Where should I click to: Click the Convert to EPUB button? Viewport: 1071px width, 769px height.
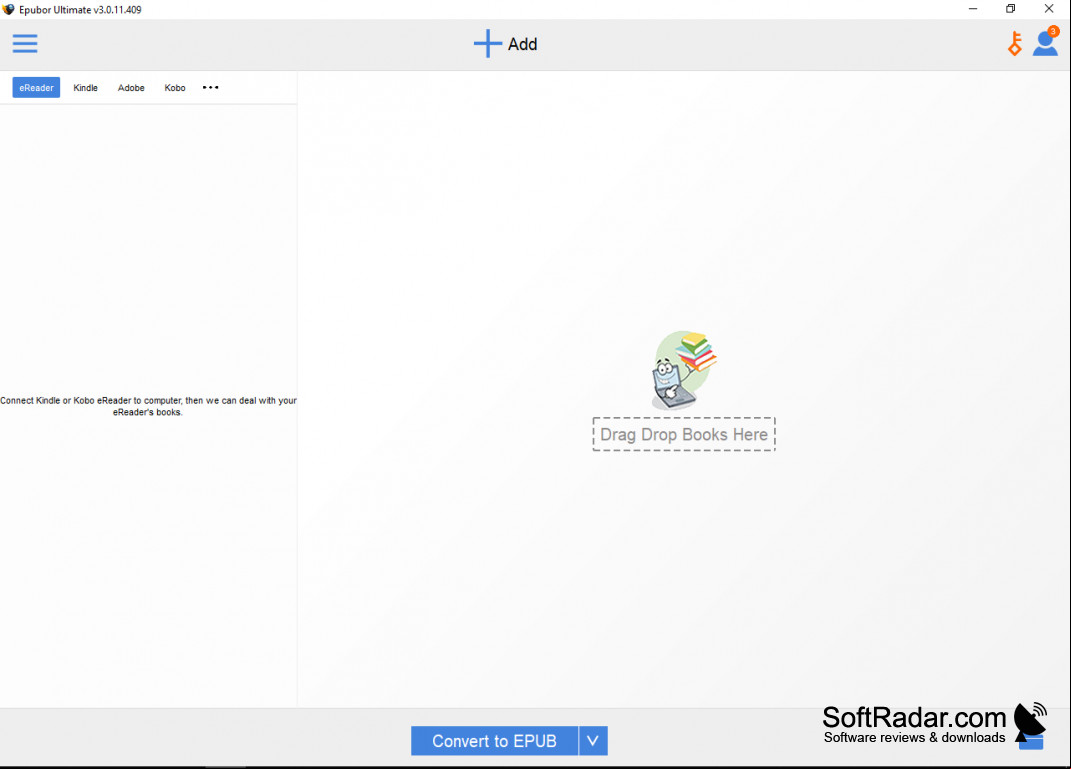495,741
